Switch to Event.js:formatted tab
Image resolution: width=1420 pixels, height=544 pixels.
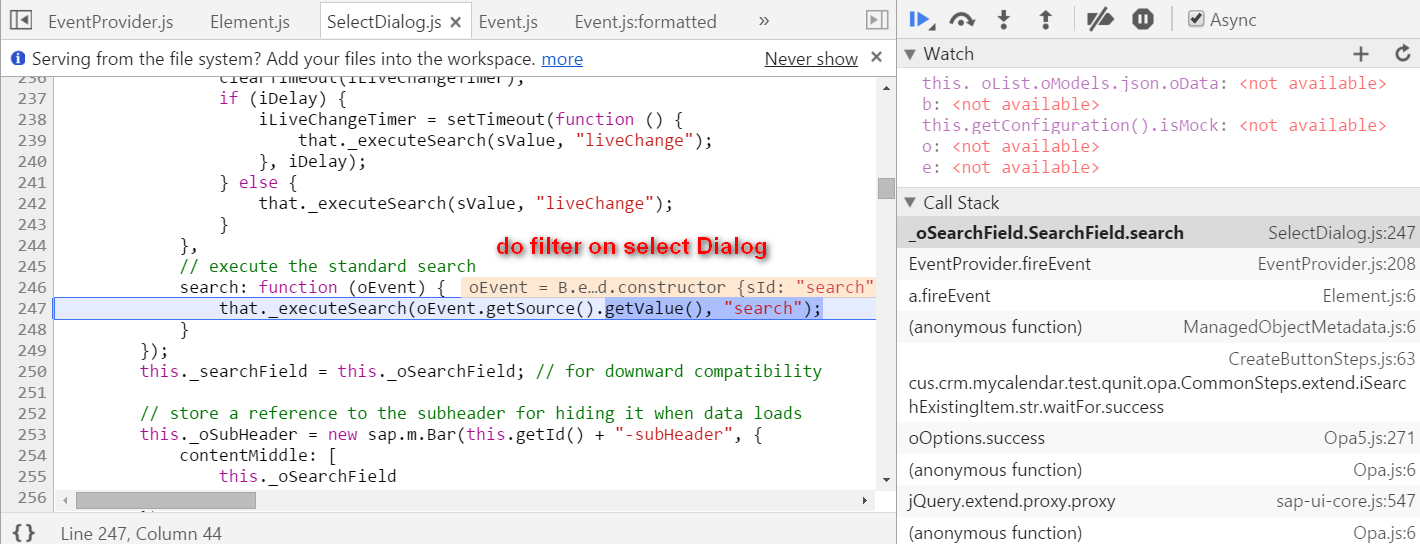click(x=645, y=21)
